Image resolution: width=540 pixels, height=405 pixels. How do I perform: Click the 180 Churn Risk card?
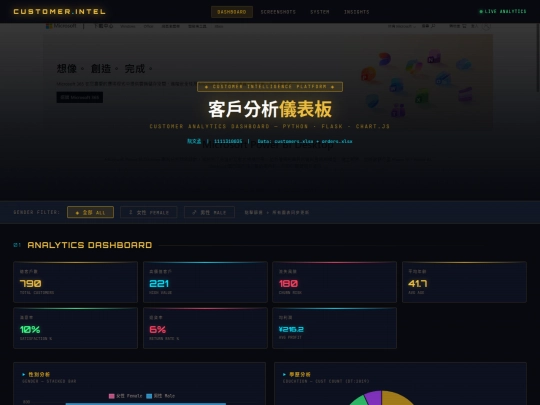click(334, 282)
